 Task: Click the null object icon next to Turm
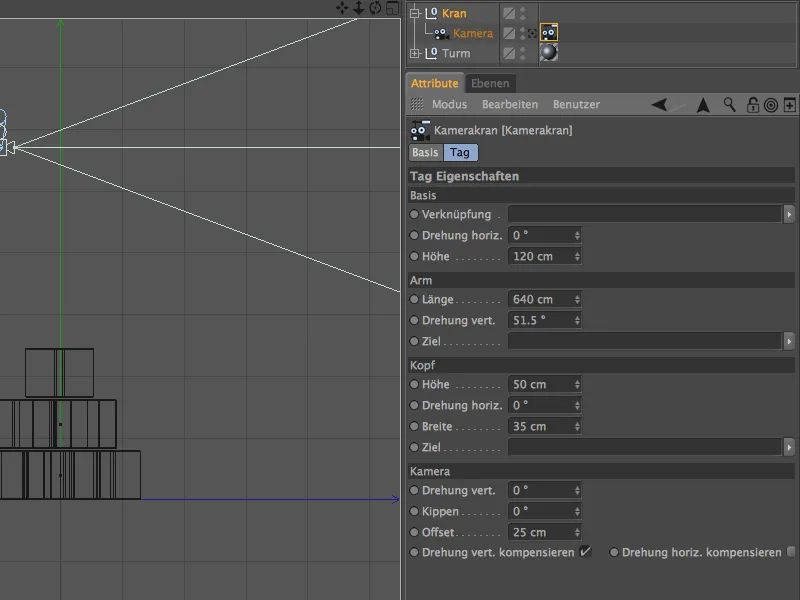pyautogui.click(x=432, y=53)
